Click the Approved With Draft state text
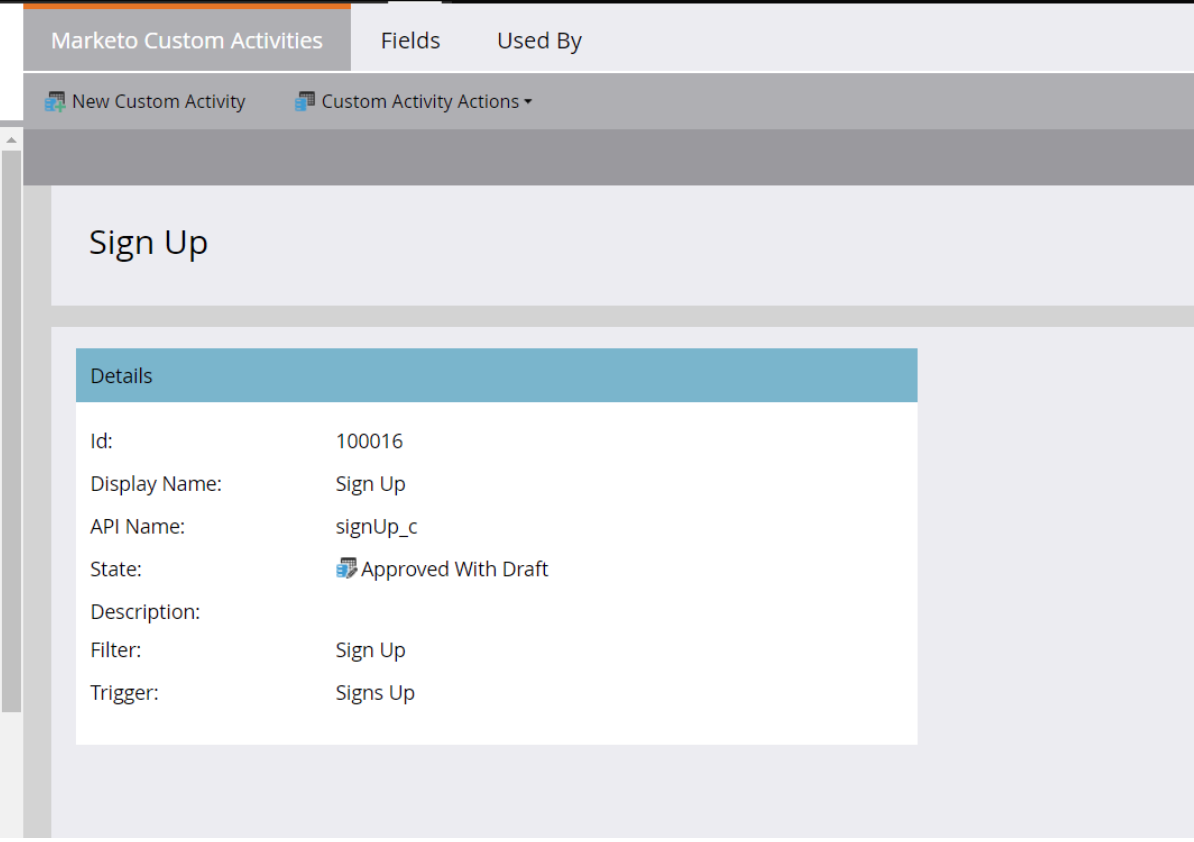Viewport: 1194px width, 842px height. click(x=453, y=568)
